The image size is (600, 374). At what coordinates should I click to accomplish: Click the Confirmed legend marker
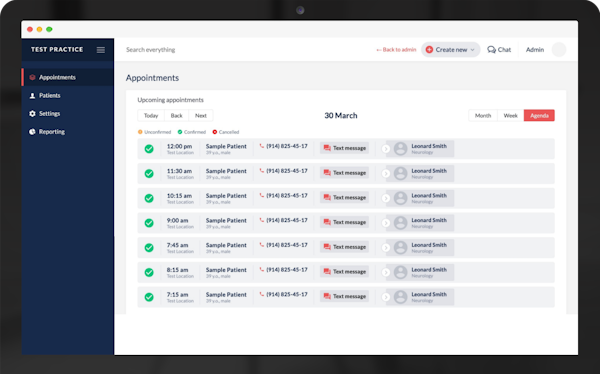coord(180,132)
